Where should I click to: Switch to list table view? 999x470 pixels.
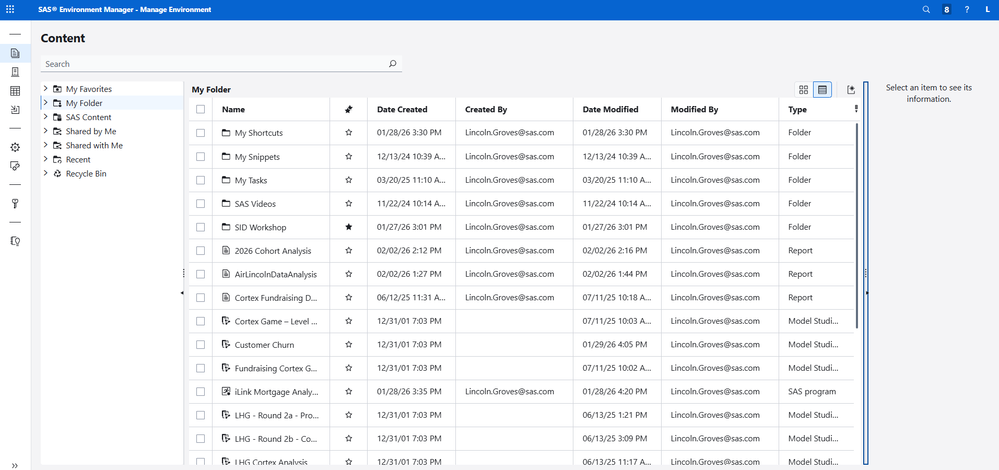823,90
